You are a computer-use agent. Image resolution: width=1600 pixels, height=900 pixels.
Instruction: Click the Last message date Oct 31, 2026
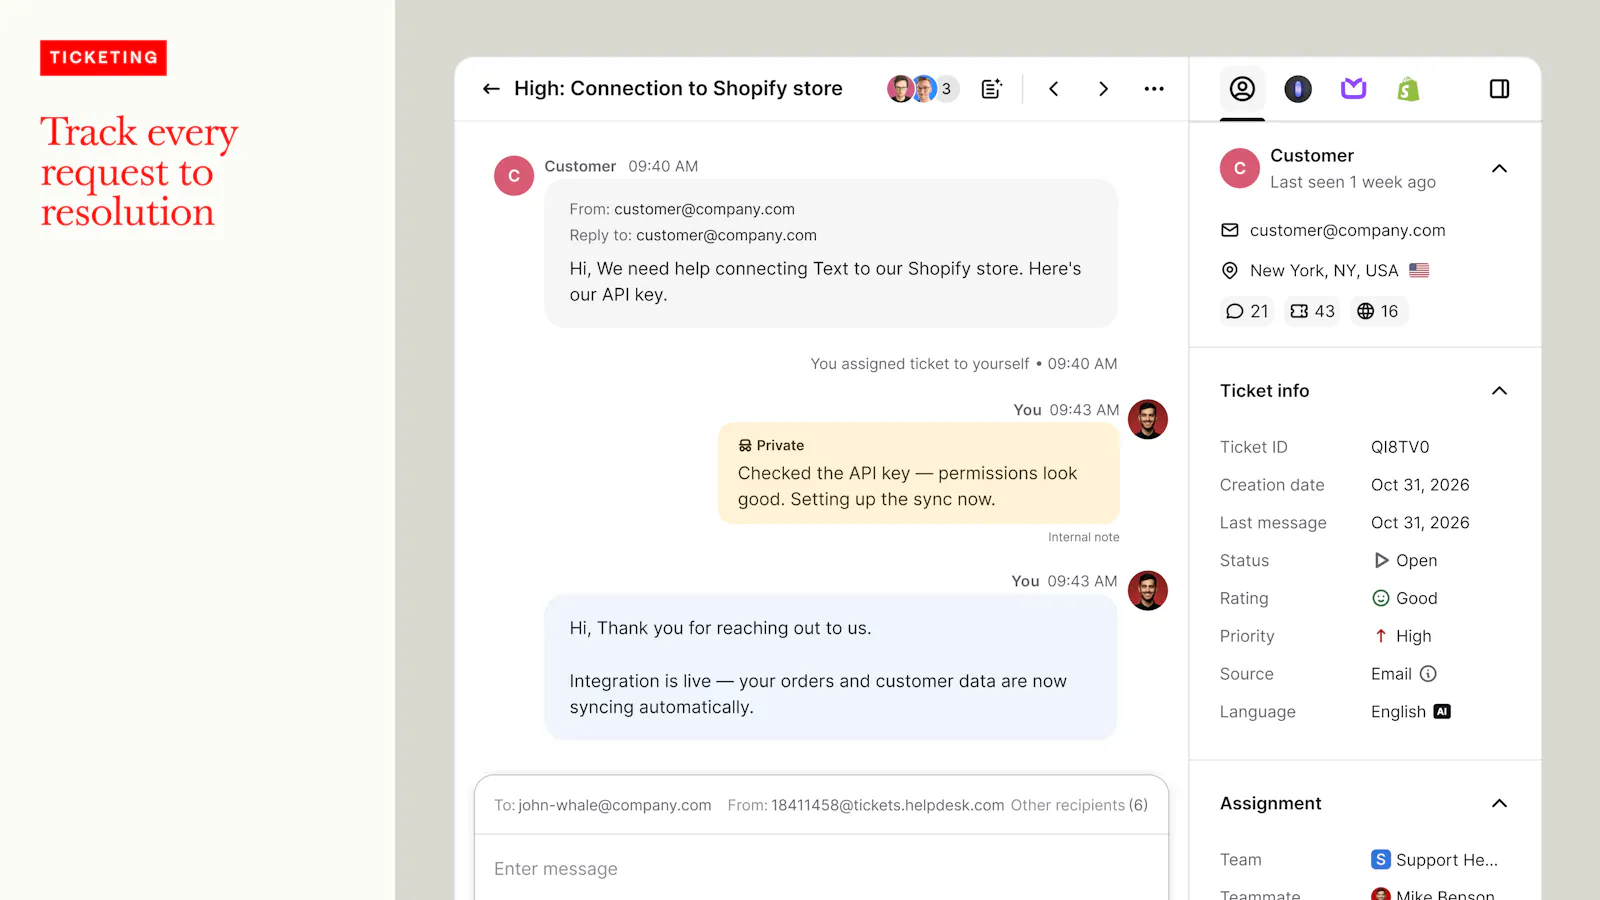click(1420, 523)
